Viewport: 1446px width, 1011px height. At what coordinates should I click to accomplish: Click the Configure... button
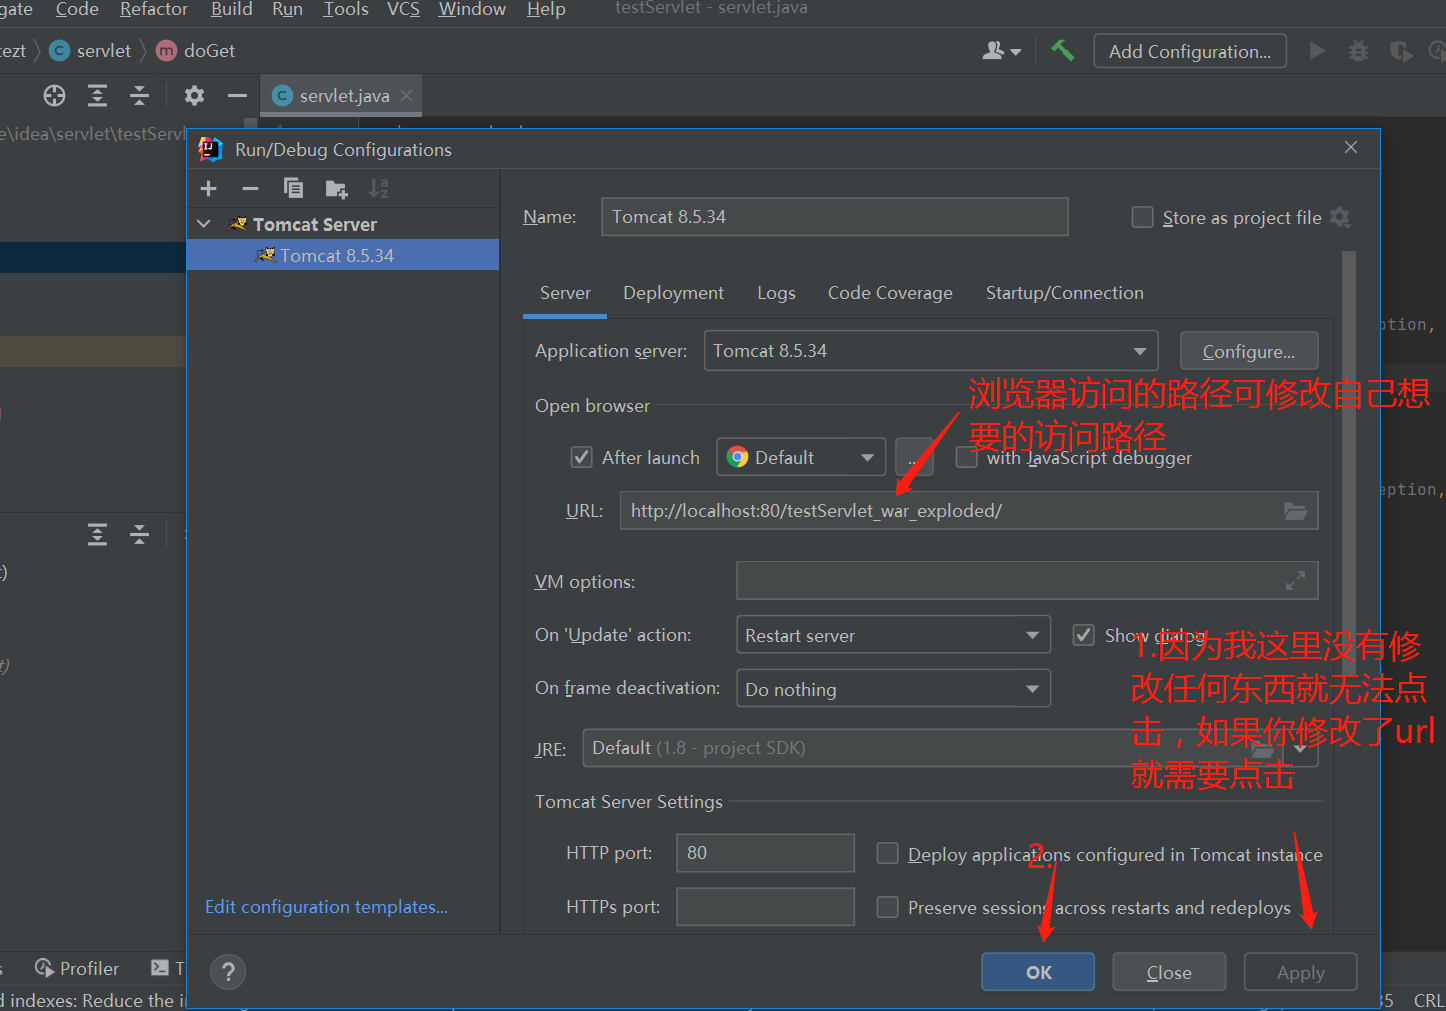click(x=1248, y=351)
